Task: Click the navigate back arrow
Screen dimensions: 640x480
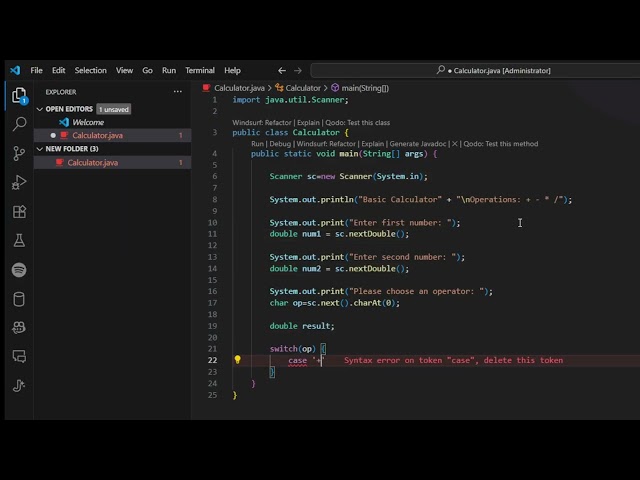Action: [282, 71]
